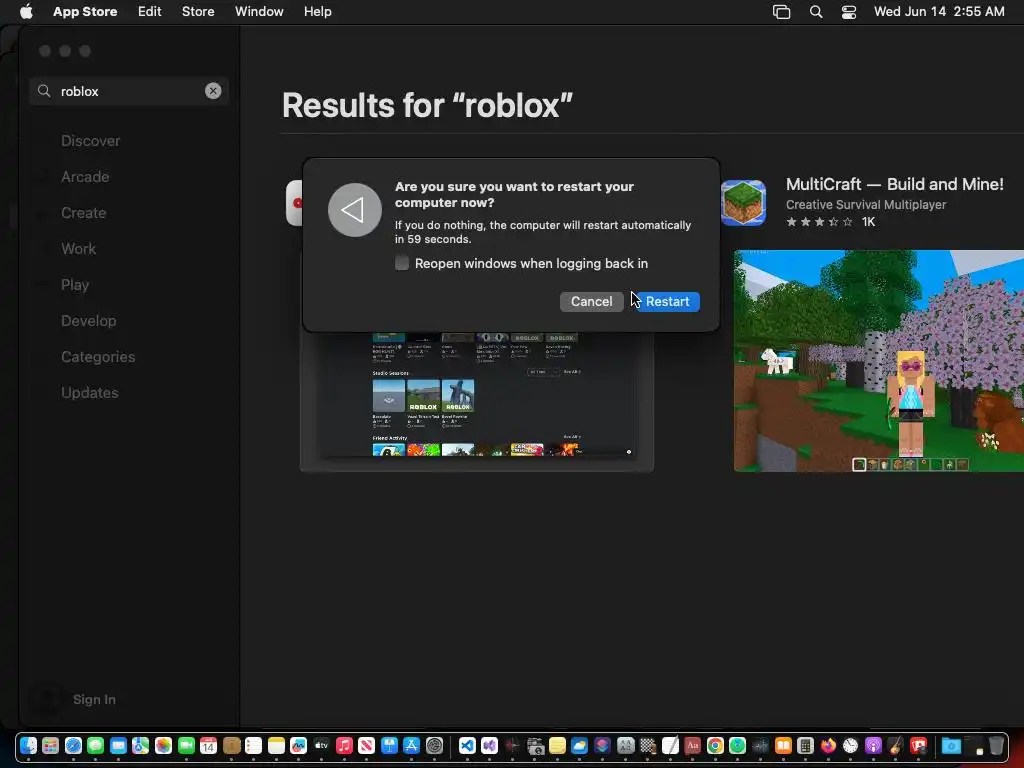Open Visual Studio Code from the Dock

467,745
